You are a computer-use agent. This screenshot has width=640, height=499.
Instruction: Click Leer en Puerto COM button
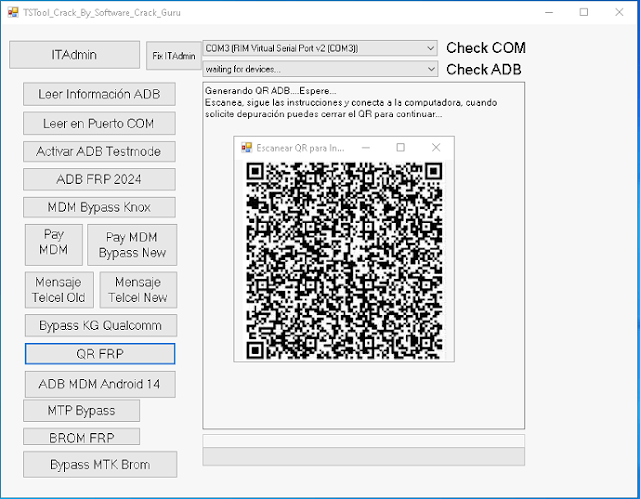tap(99, 123)
